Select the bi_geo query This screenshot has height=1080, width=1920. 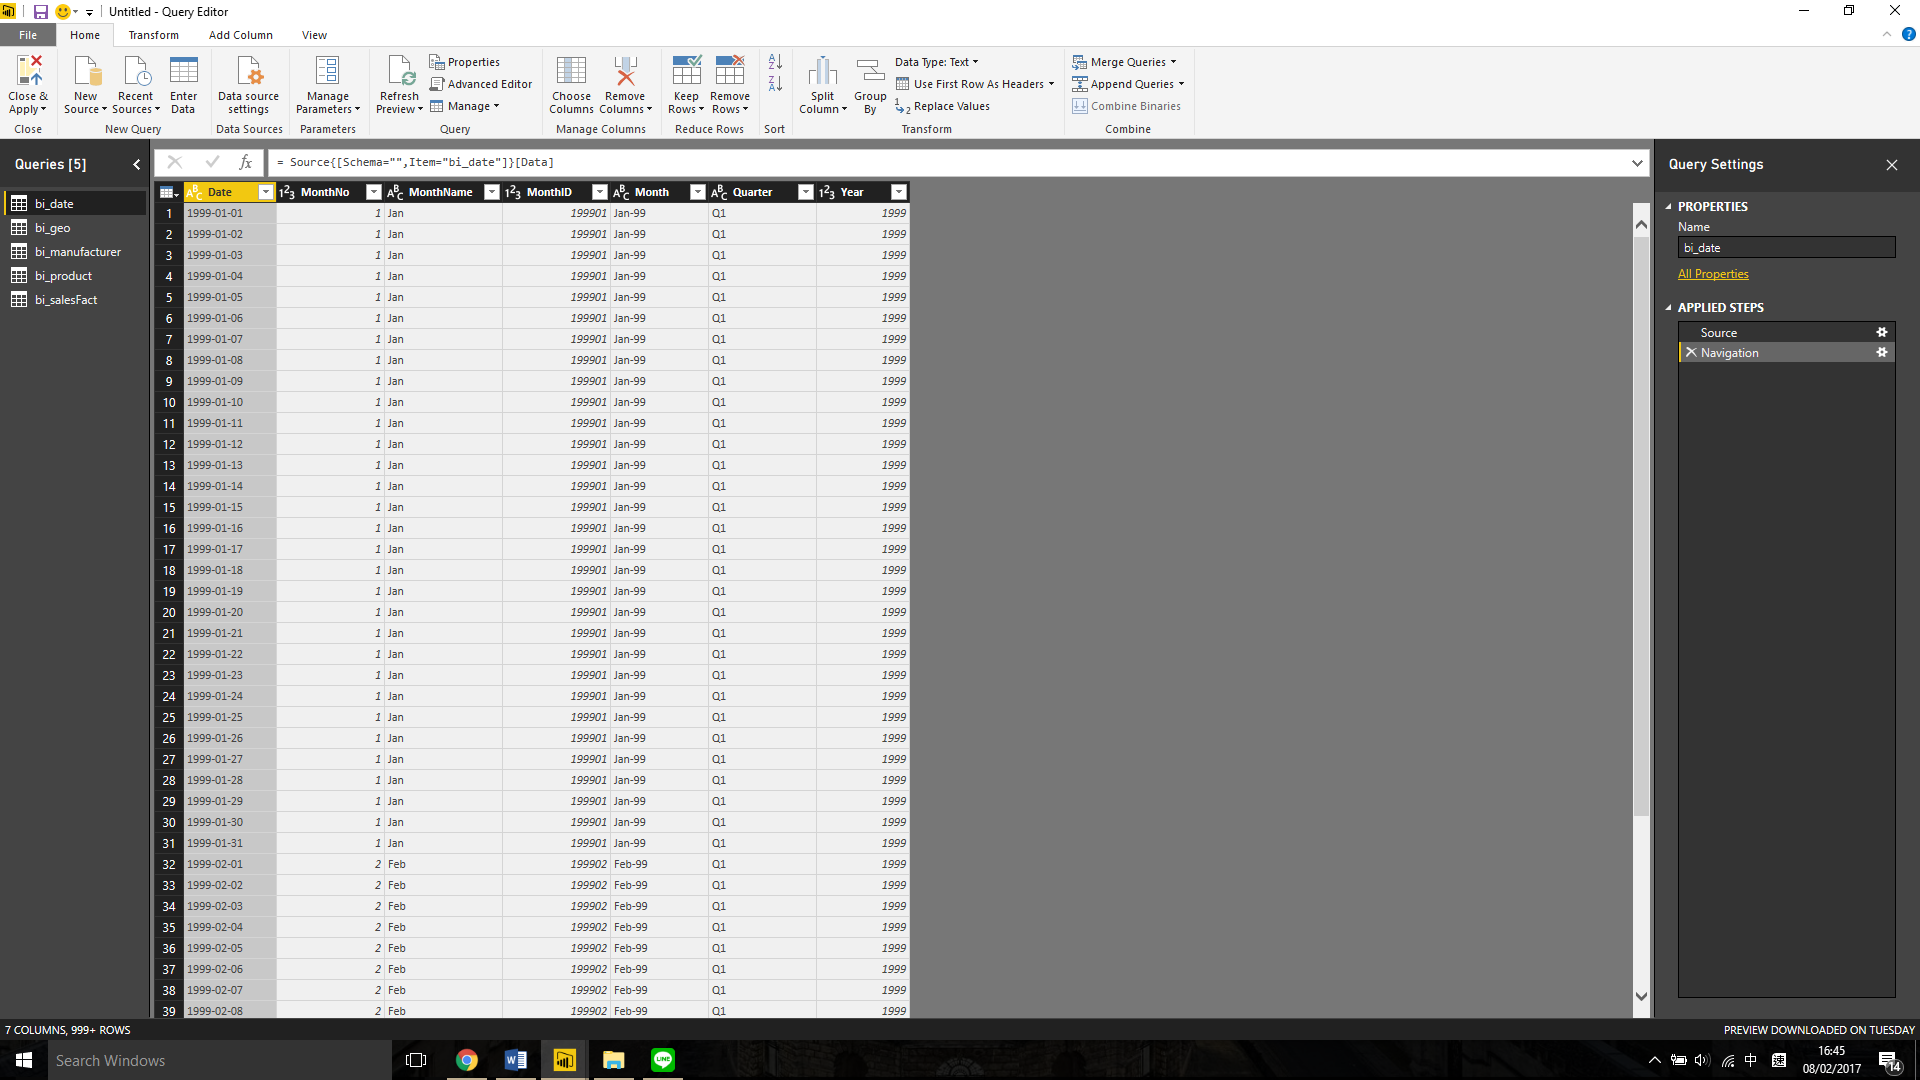[75, 228]
